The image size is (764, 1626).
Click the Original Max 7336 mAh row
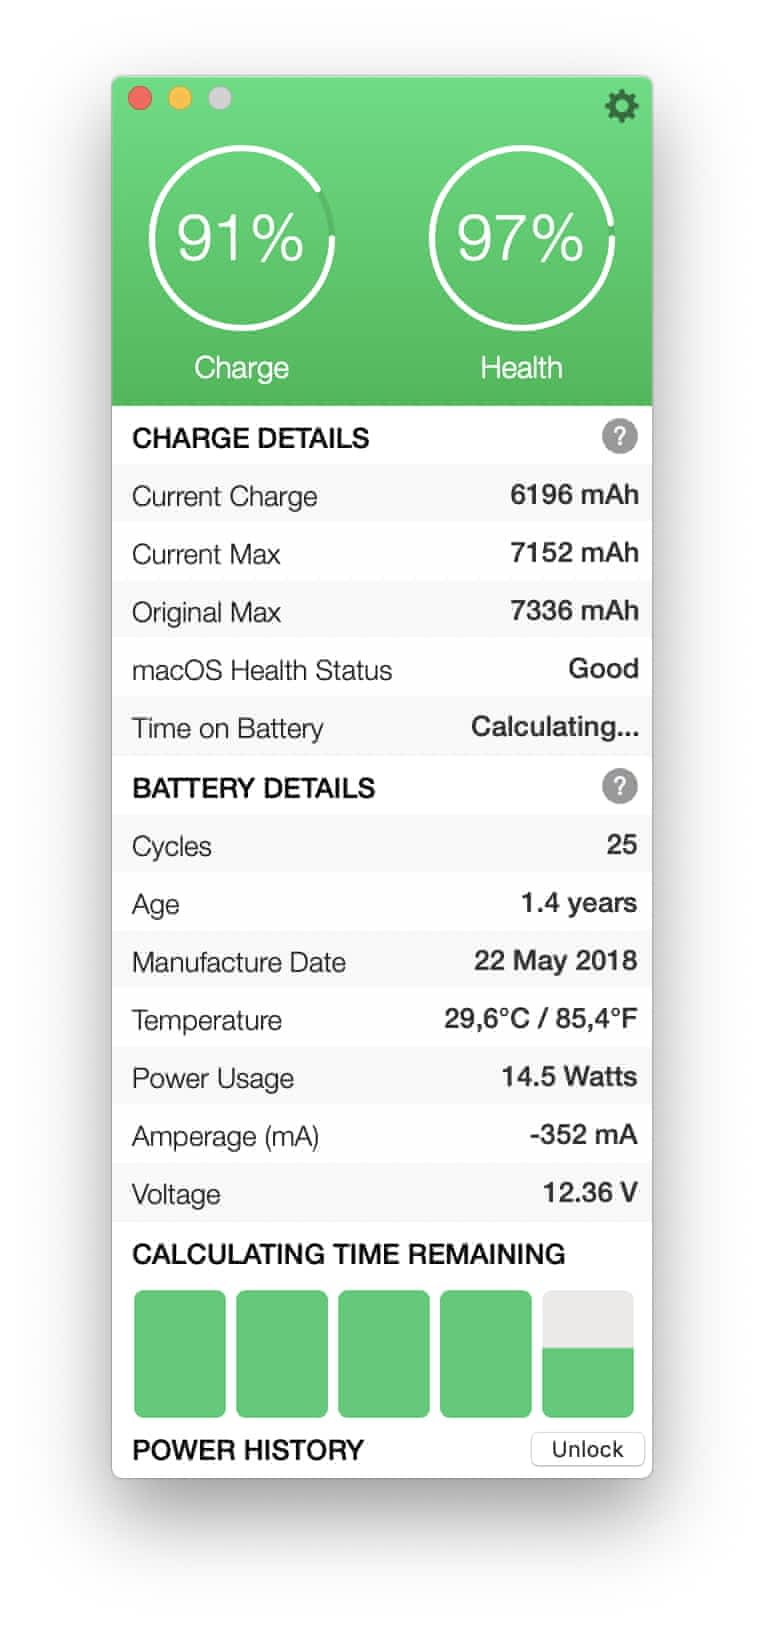pos(382,611)
